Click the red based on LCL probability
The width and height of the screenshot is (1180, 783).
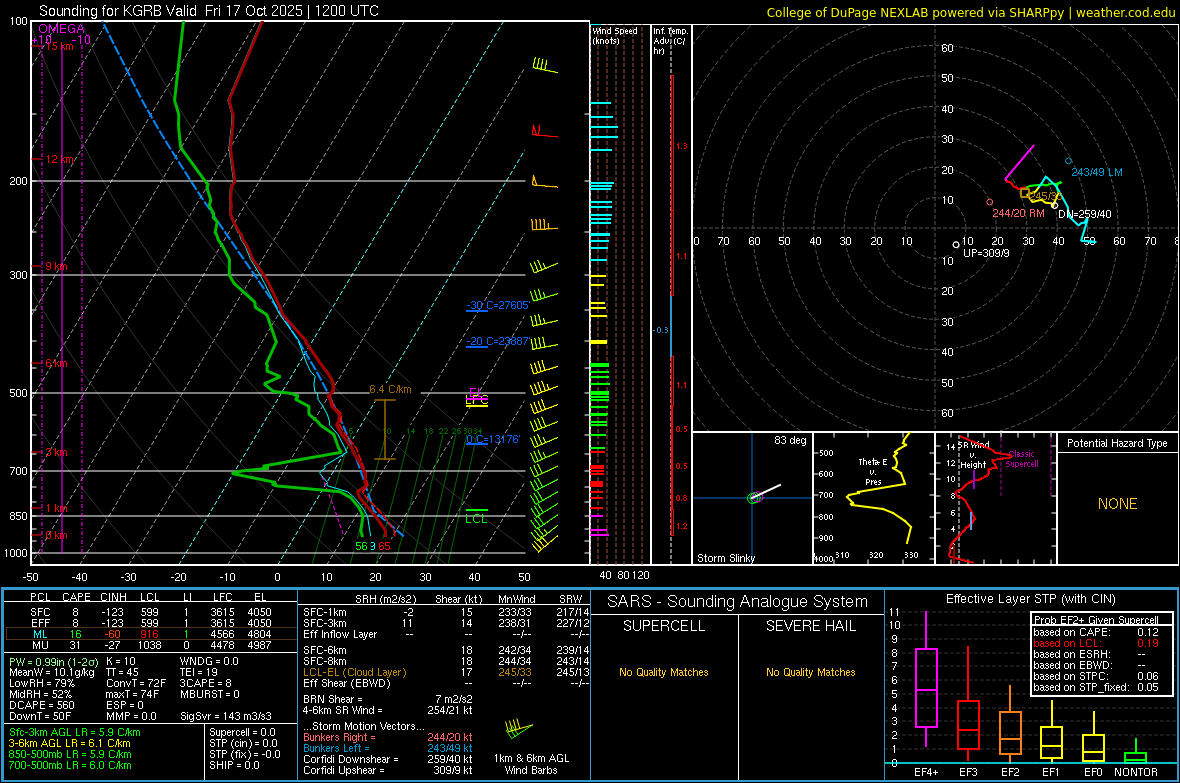(1096, 643)
